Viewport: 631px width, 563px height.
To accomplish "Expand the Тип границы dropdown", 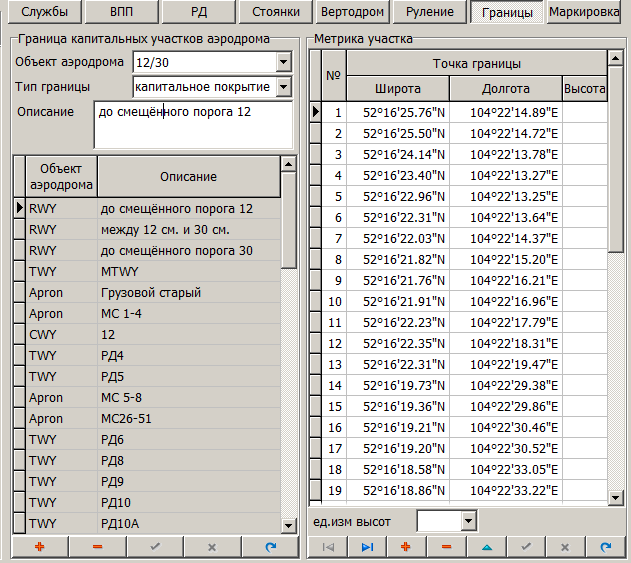I will (x=283, y=87).
